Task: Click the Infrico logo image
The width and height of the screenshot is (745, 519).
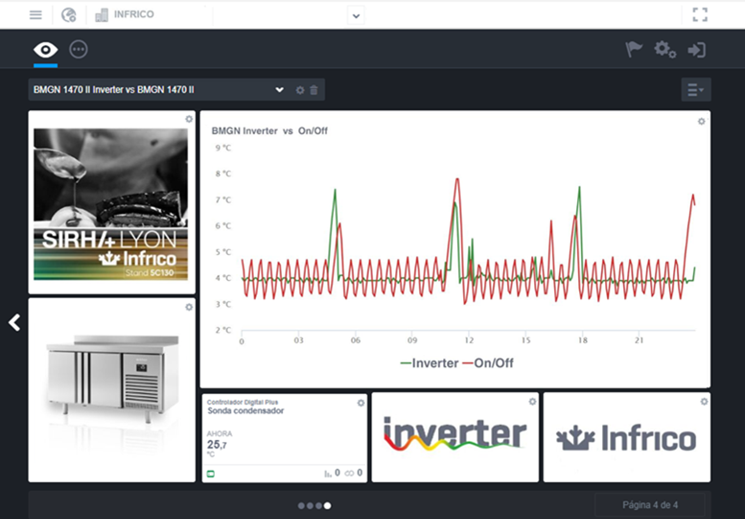Action: click(x=626, y=438)
